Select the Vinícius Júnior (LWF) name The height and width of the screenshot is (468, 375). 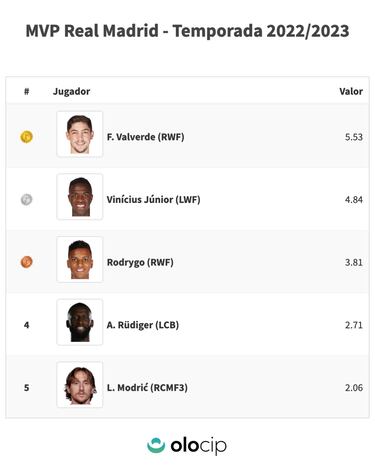coord(153,200)
